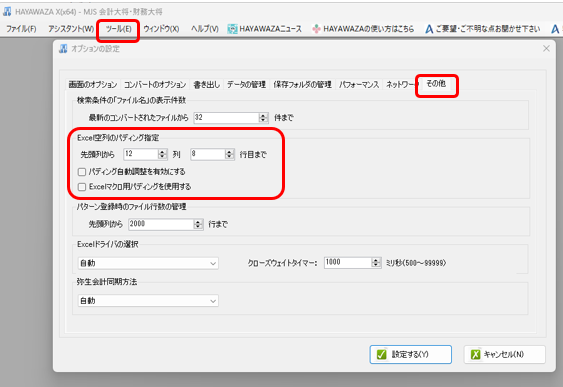Image resolution: width=563 pixels, height=387 pixels.
Task: Open the ウィンドウ(X) menu
Action: pyautogui.click(x=161, y=29)
